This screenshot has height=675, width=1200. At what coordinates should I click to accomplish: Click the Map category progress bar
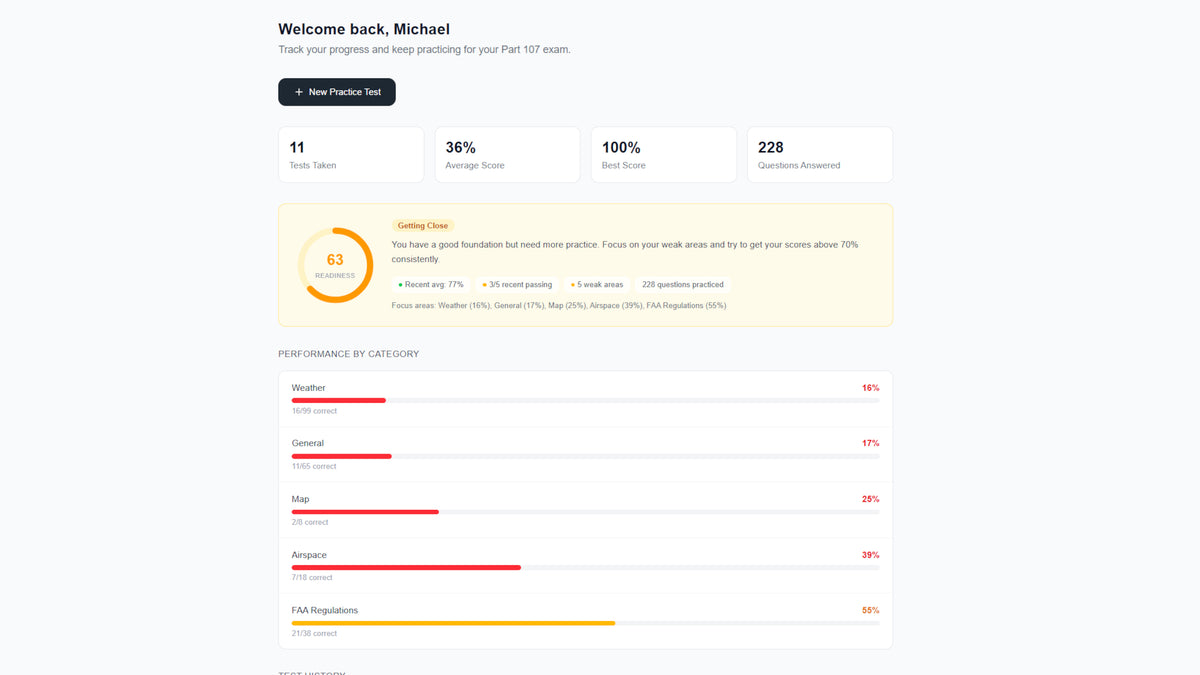point(585,512)
